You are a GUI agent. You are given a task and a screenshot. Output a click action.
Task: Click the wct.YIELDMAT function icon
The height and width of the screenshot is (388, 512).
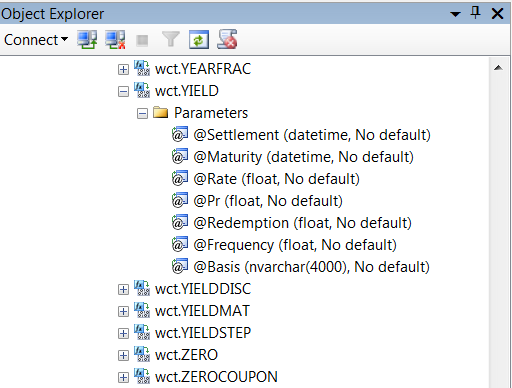[142, 310]
